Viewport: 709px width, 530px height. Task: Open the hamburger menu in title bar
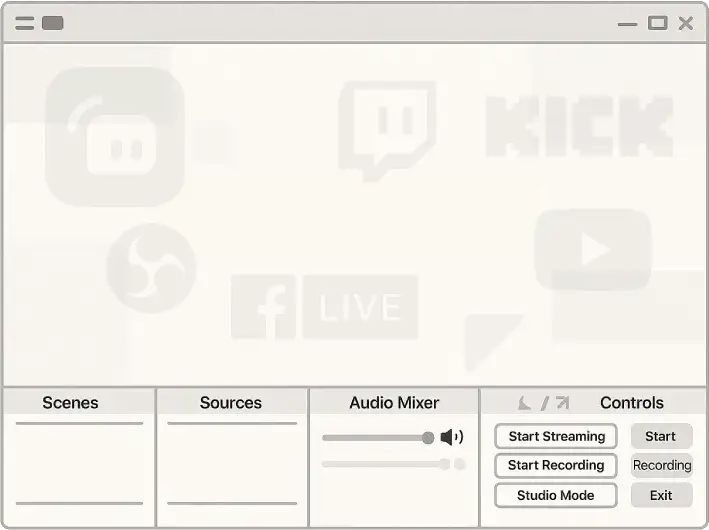pyautogui.click(x=24, y=23)
